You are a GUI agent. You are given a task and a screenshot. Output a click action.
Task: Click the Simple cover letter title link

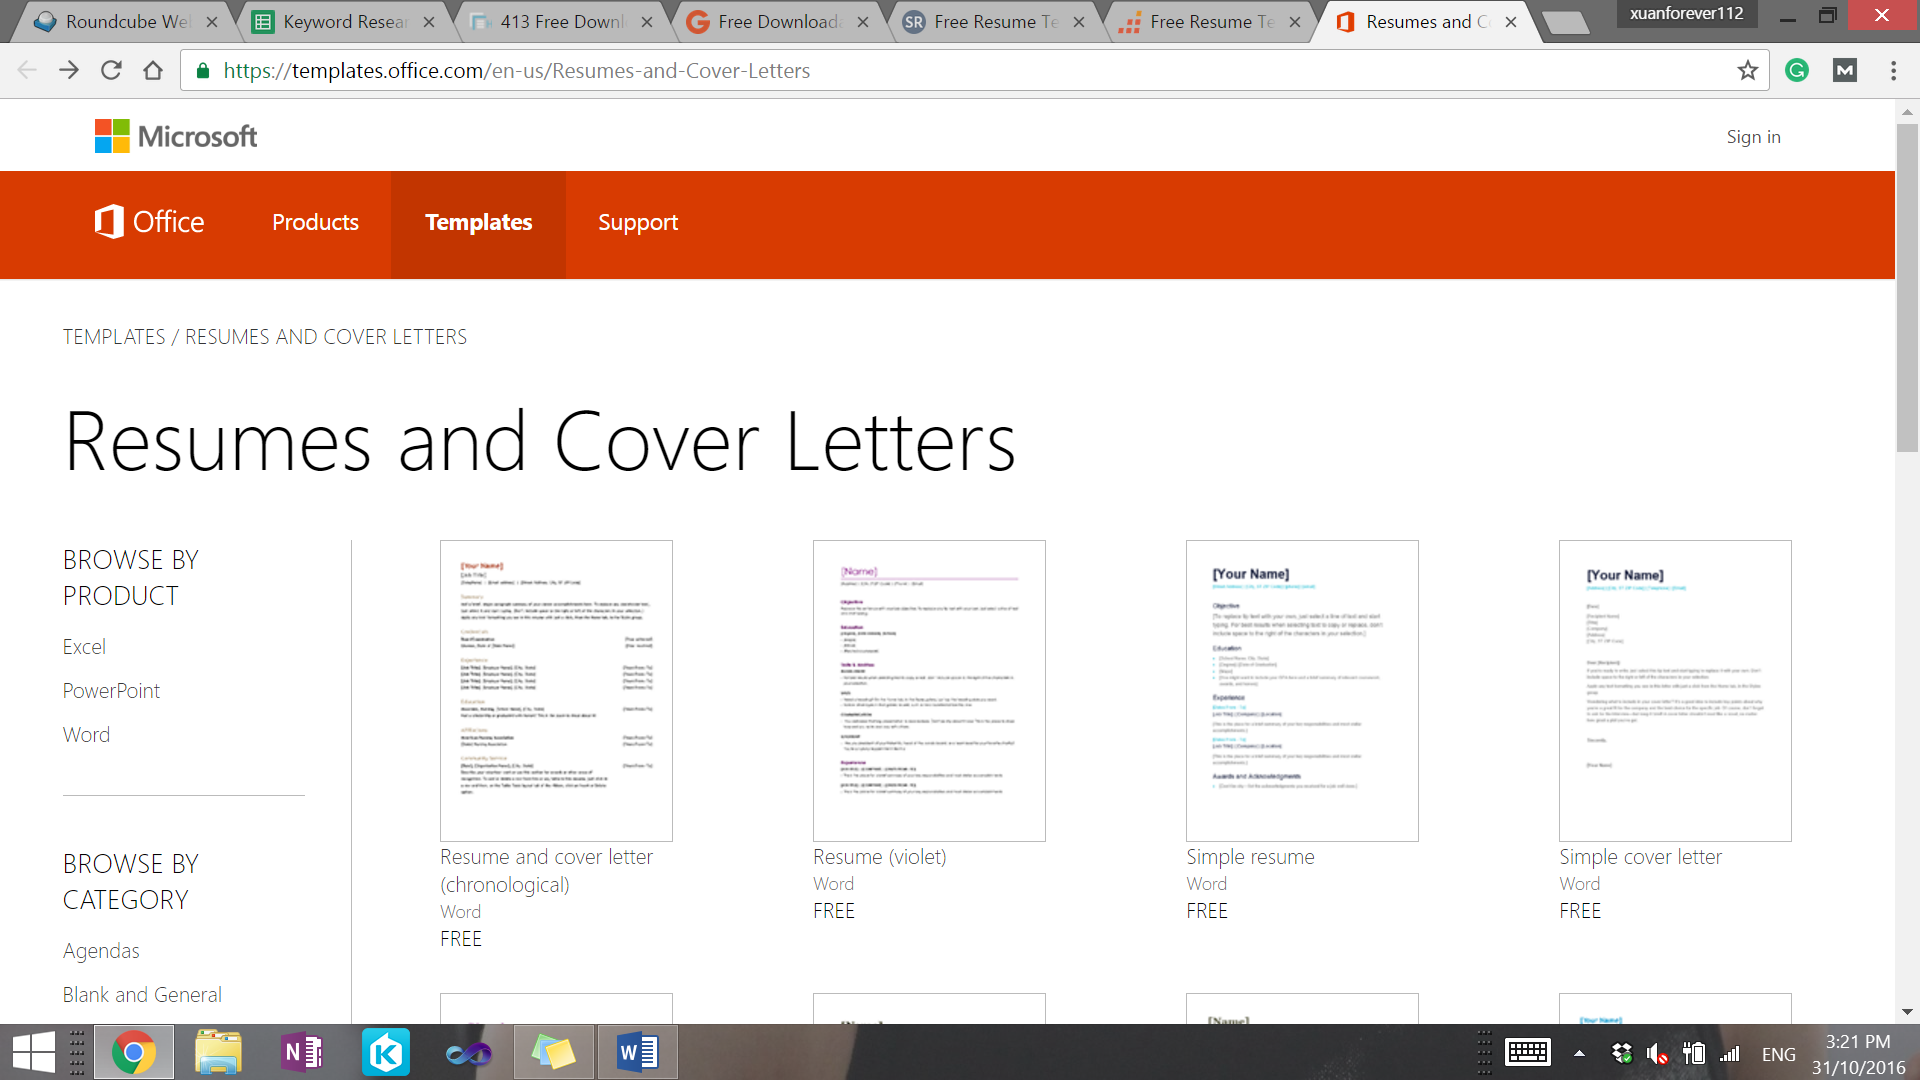click(1640, 857)
